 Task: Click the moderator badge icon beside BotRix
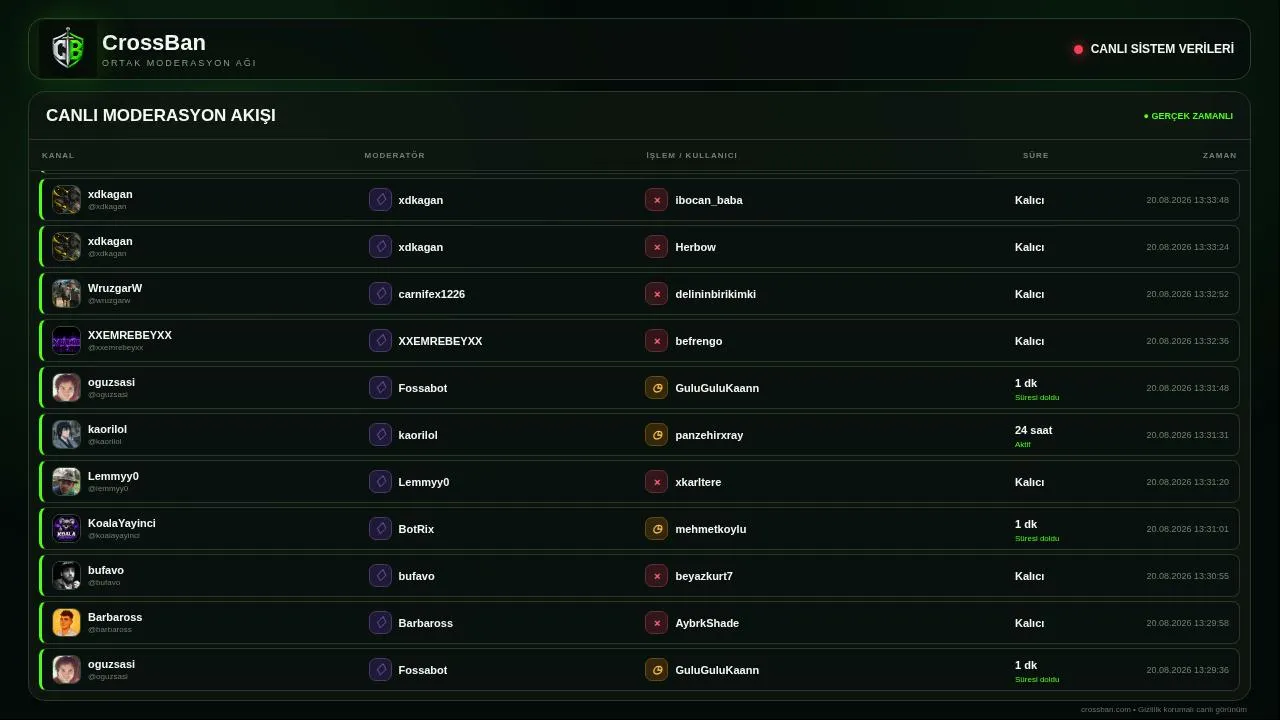pos(380,529)
